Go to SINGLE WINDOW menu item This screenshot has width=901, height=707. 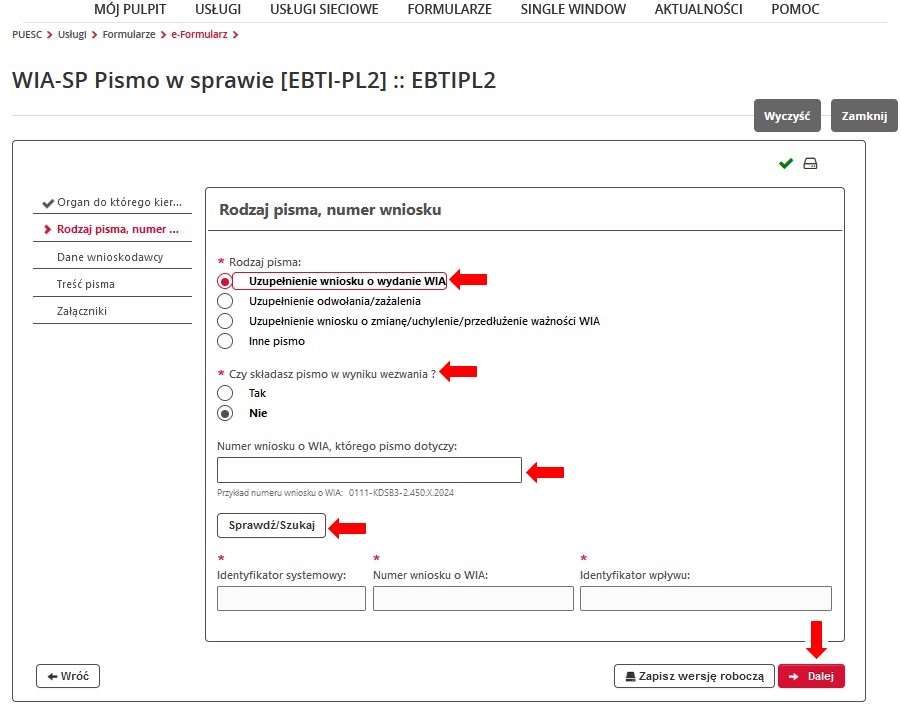pos(573,10)
